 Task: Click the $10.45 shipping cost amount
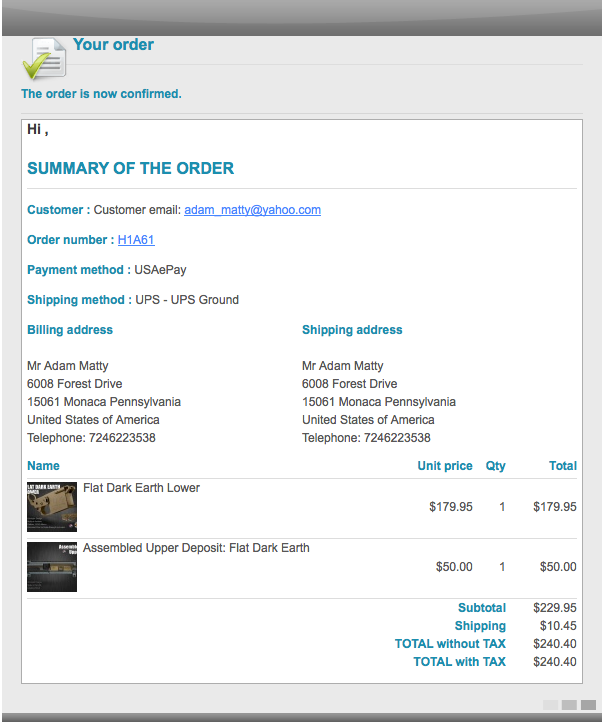tap(557, 626)
